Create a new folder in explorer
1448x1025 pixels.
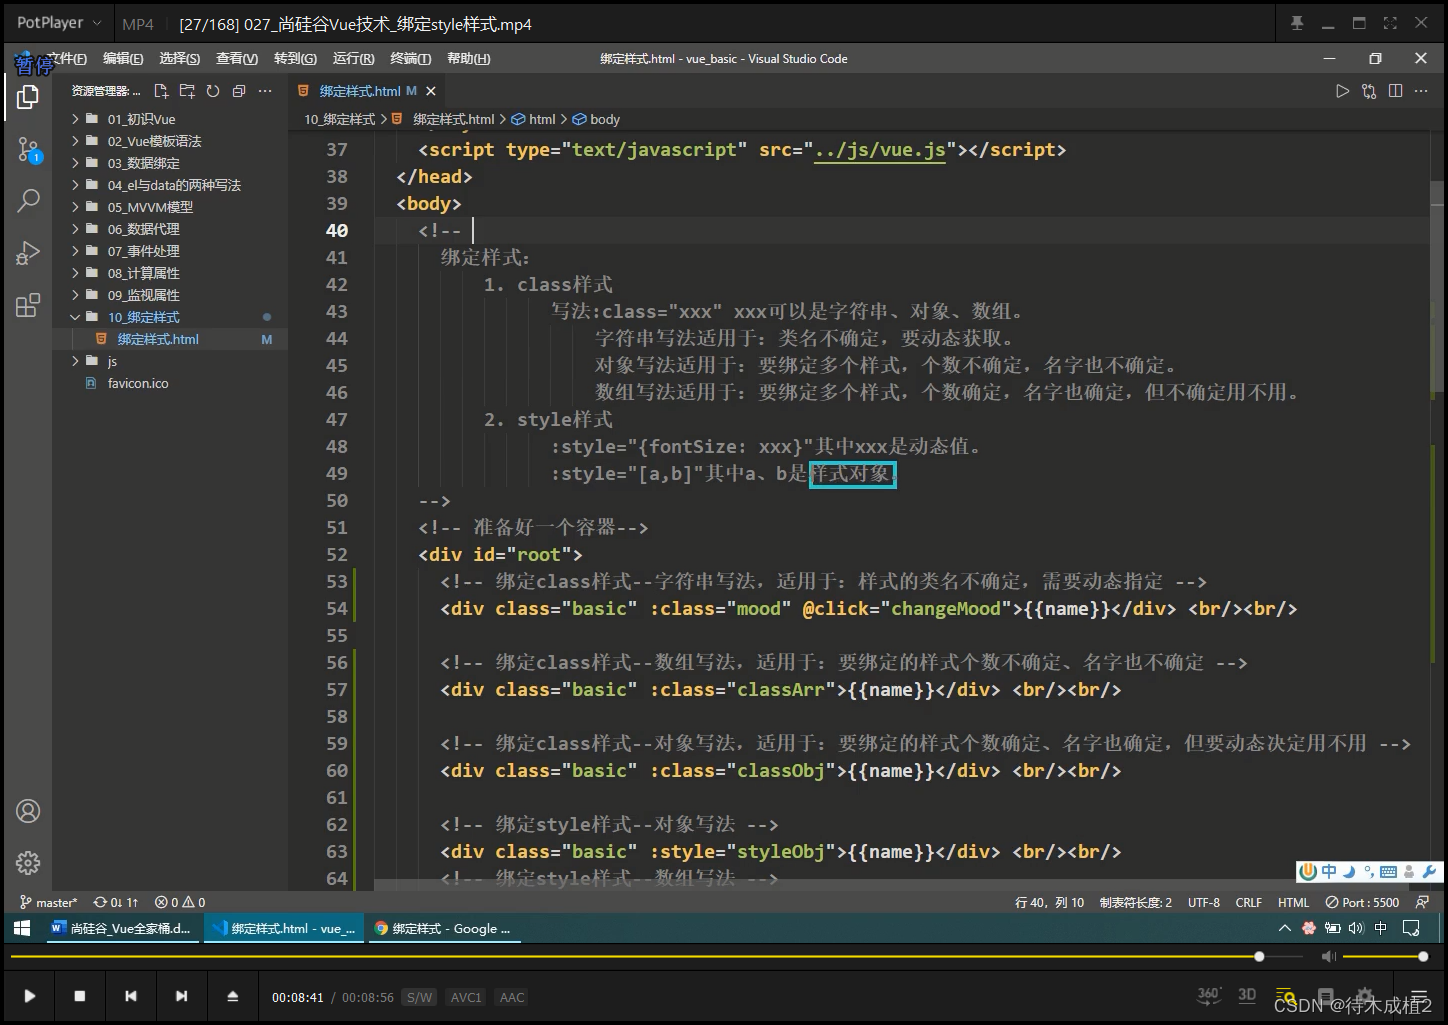tap(187, 91)
